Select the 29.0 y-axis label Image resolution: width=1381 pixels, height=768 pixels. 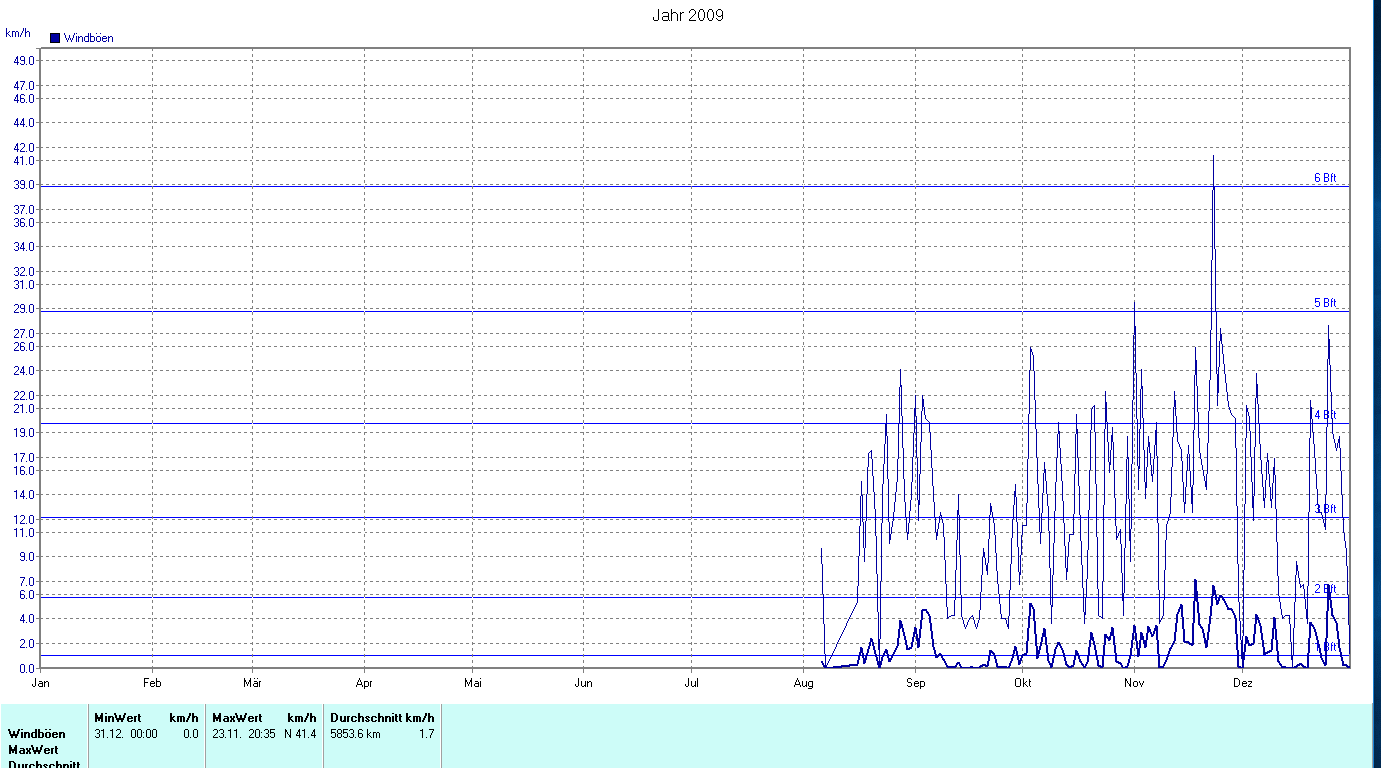25,309
